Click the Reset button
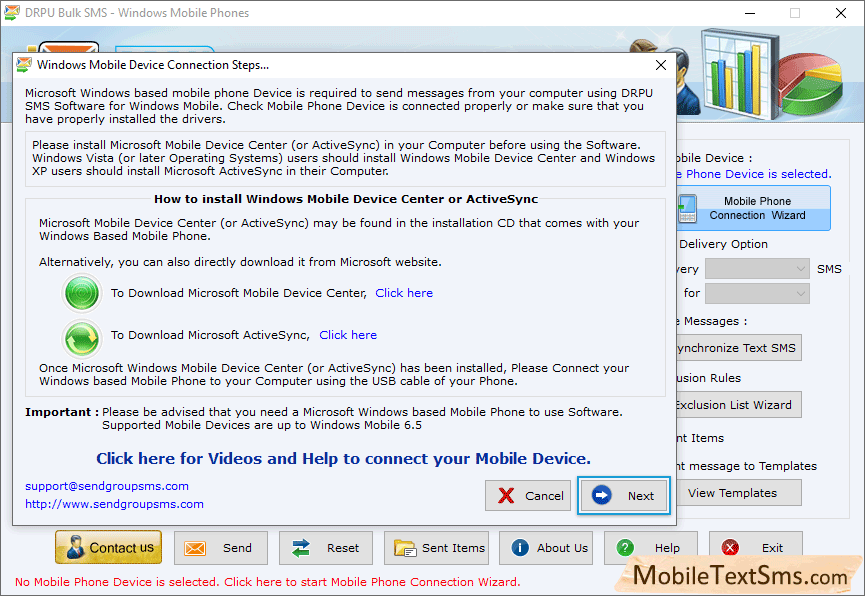 pyautogui.click(x=325, y=548)
